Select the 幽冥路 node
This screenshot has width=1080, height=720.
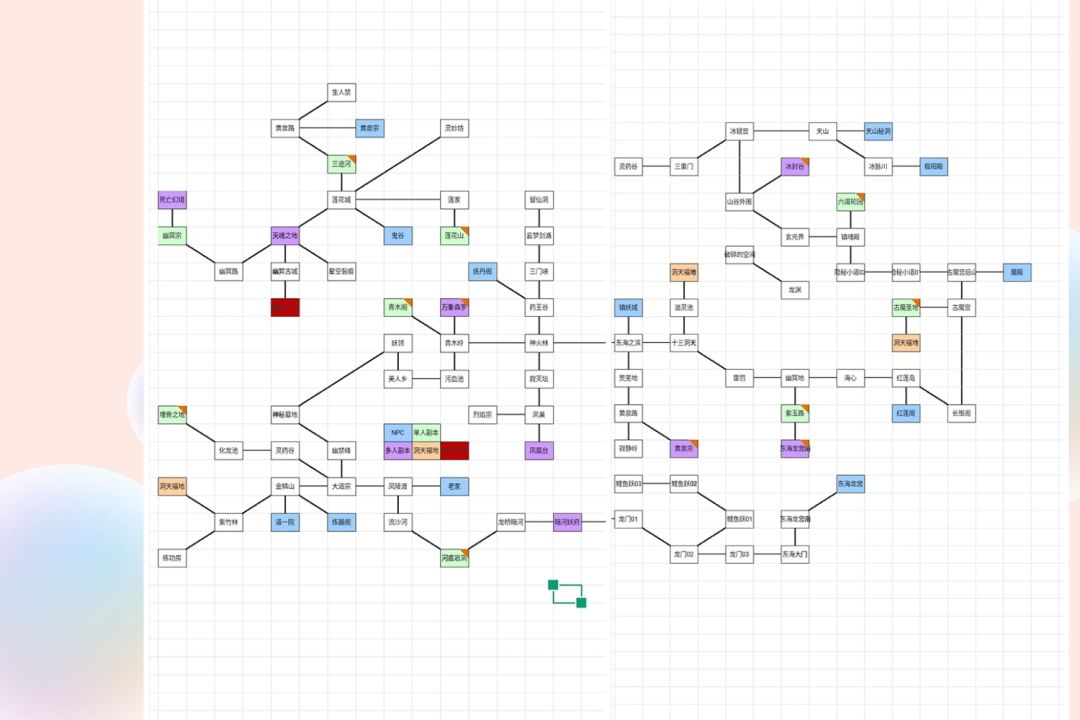point(228,271)
